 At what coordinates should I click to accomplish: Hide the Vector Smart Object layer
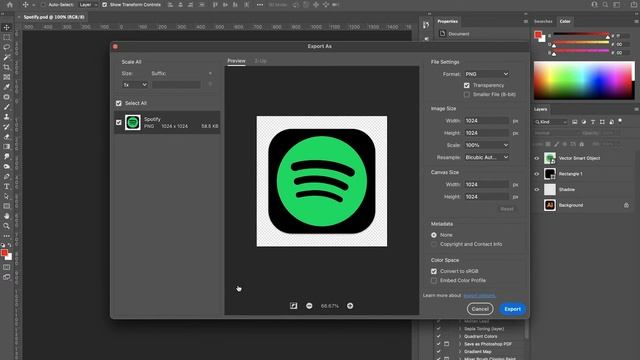click(x=537, y=158)
